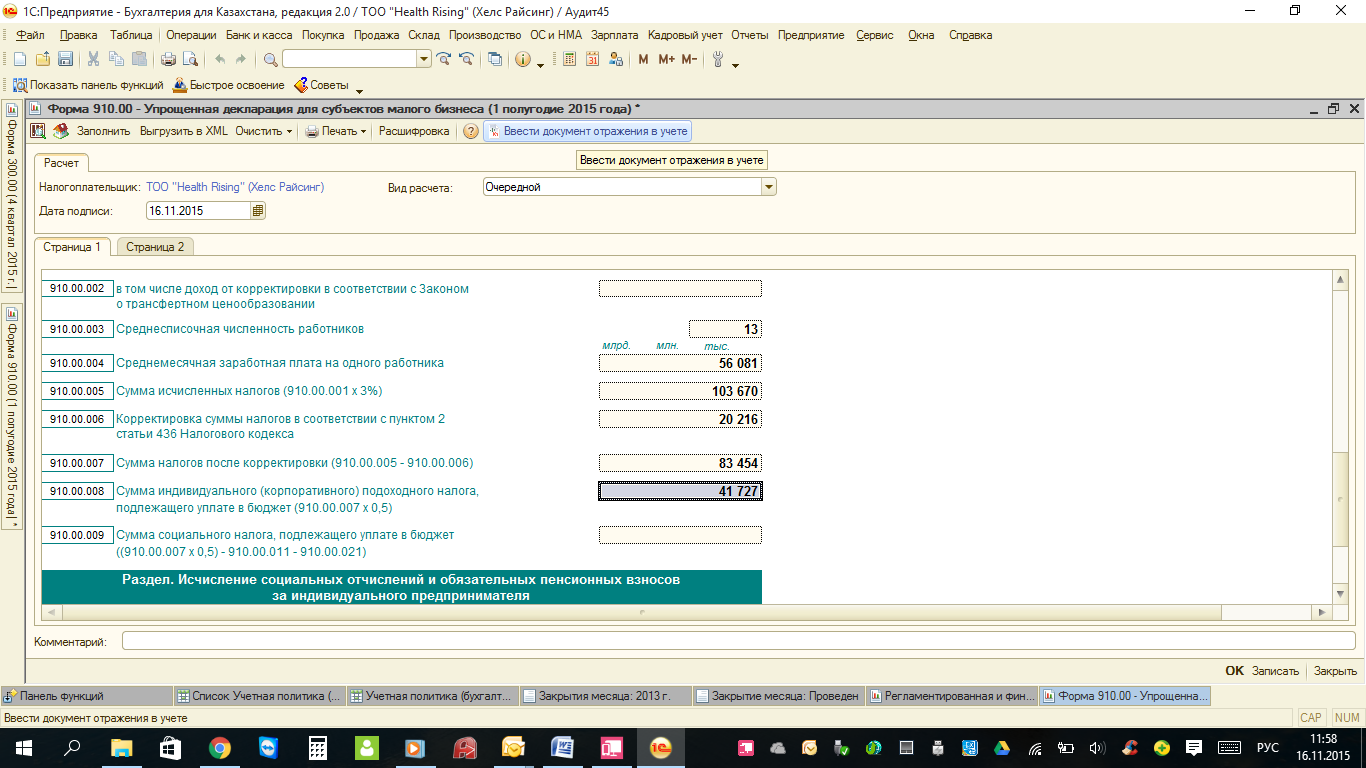The height and width of the screenshot is (768, 1366).
Task: Open the search field dropdown arrow
Action: coord(425,59)
